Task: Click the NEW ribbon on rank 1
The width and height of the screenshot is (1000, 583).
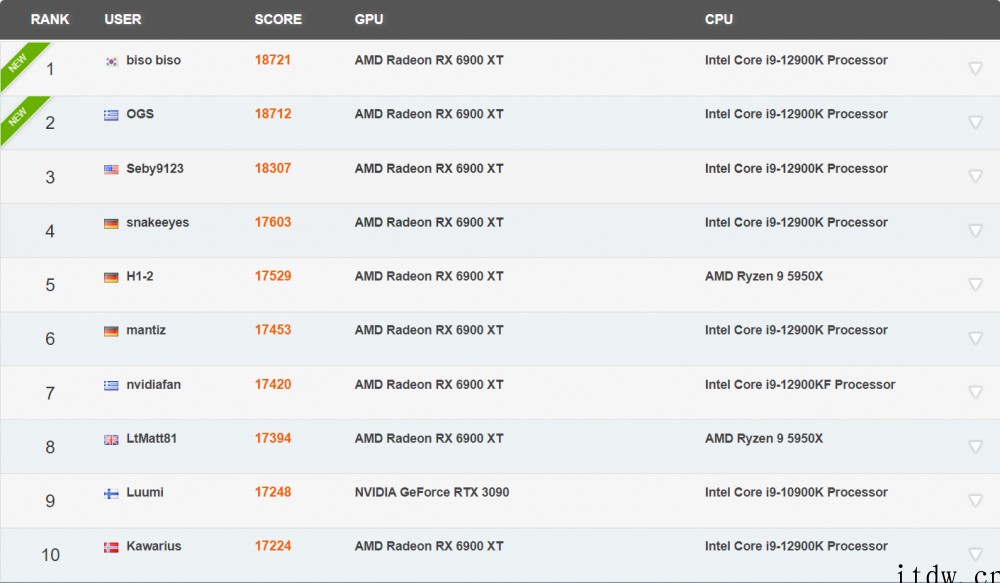Action: pyautogui.click(x=19, y=63)
